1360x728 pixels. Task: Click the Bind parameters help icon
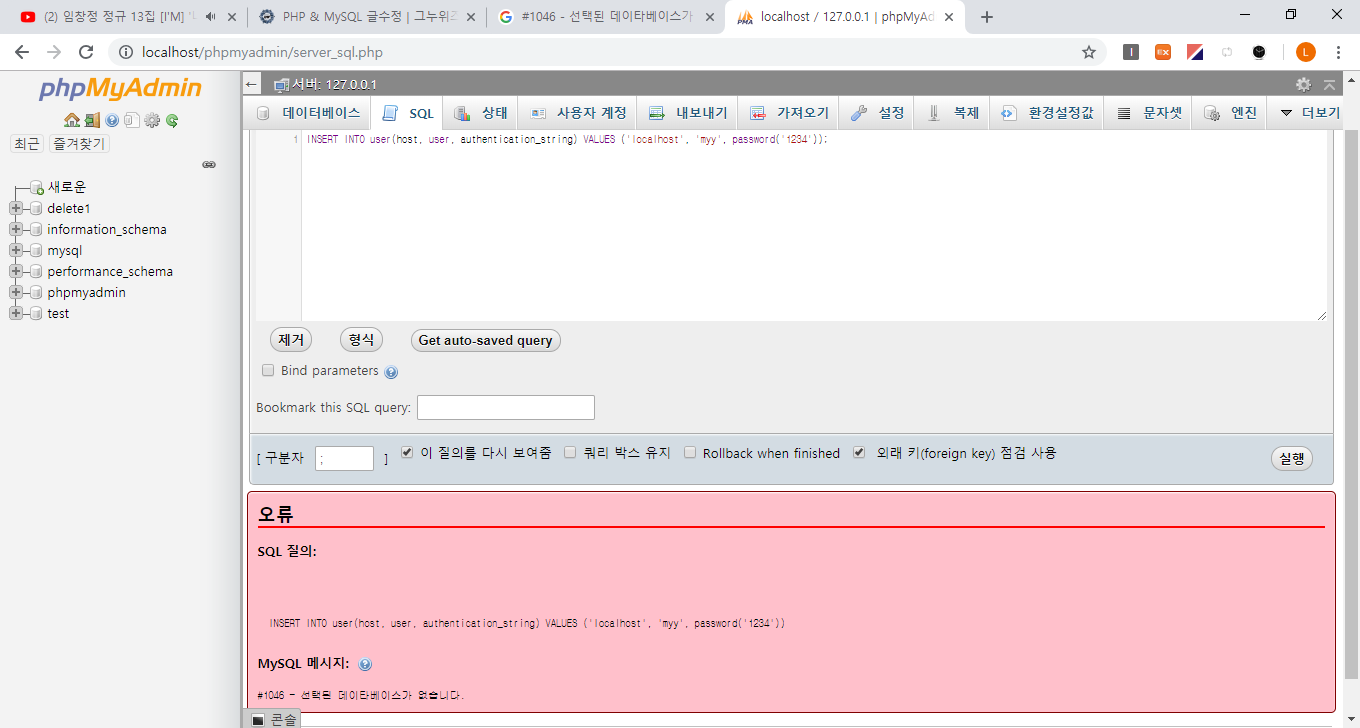pyautogui.click(x=391, y=372)
